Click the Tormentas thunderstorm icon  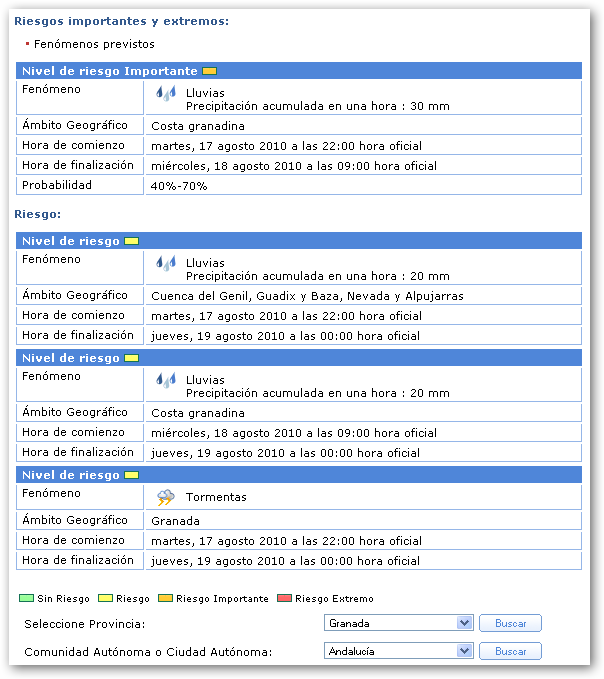click(x=165, y=497)
